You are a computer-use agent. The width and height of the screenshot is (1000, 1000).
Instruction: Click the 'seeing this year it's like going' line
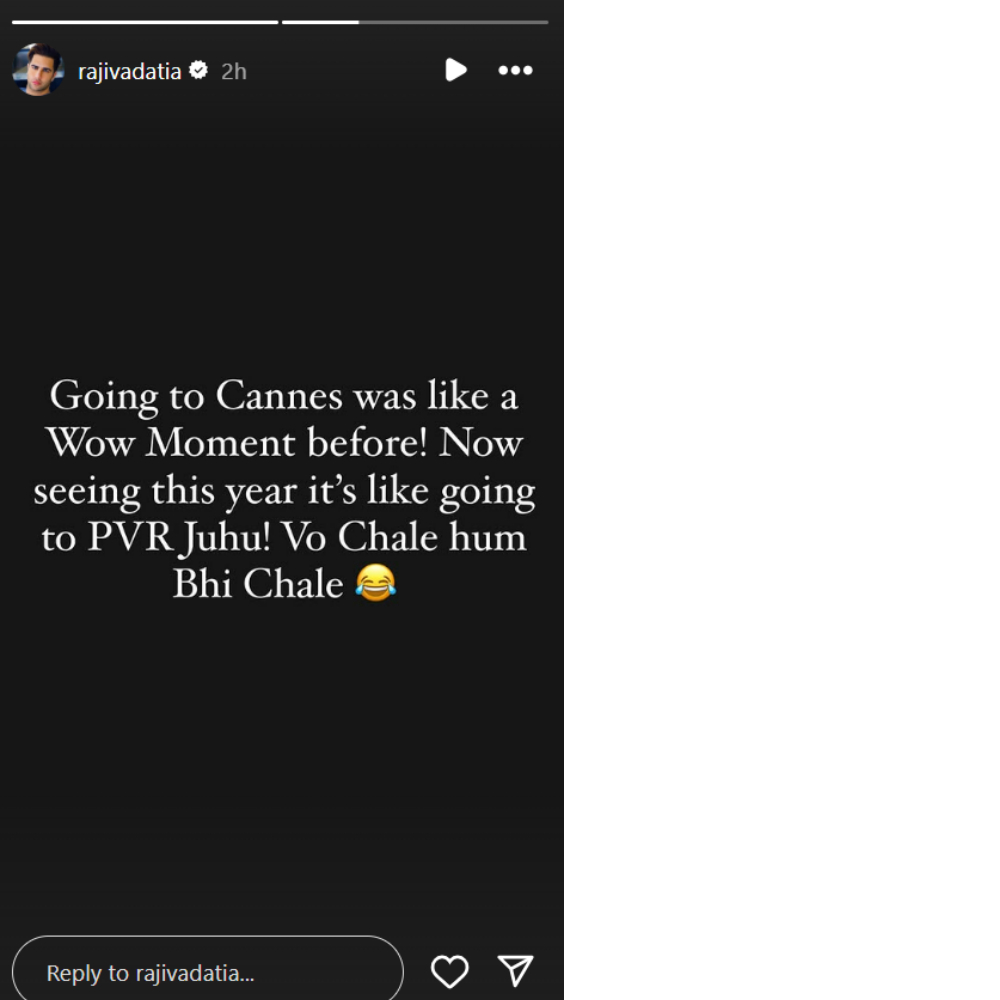click(x=284, y=491)
